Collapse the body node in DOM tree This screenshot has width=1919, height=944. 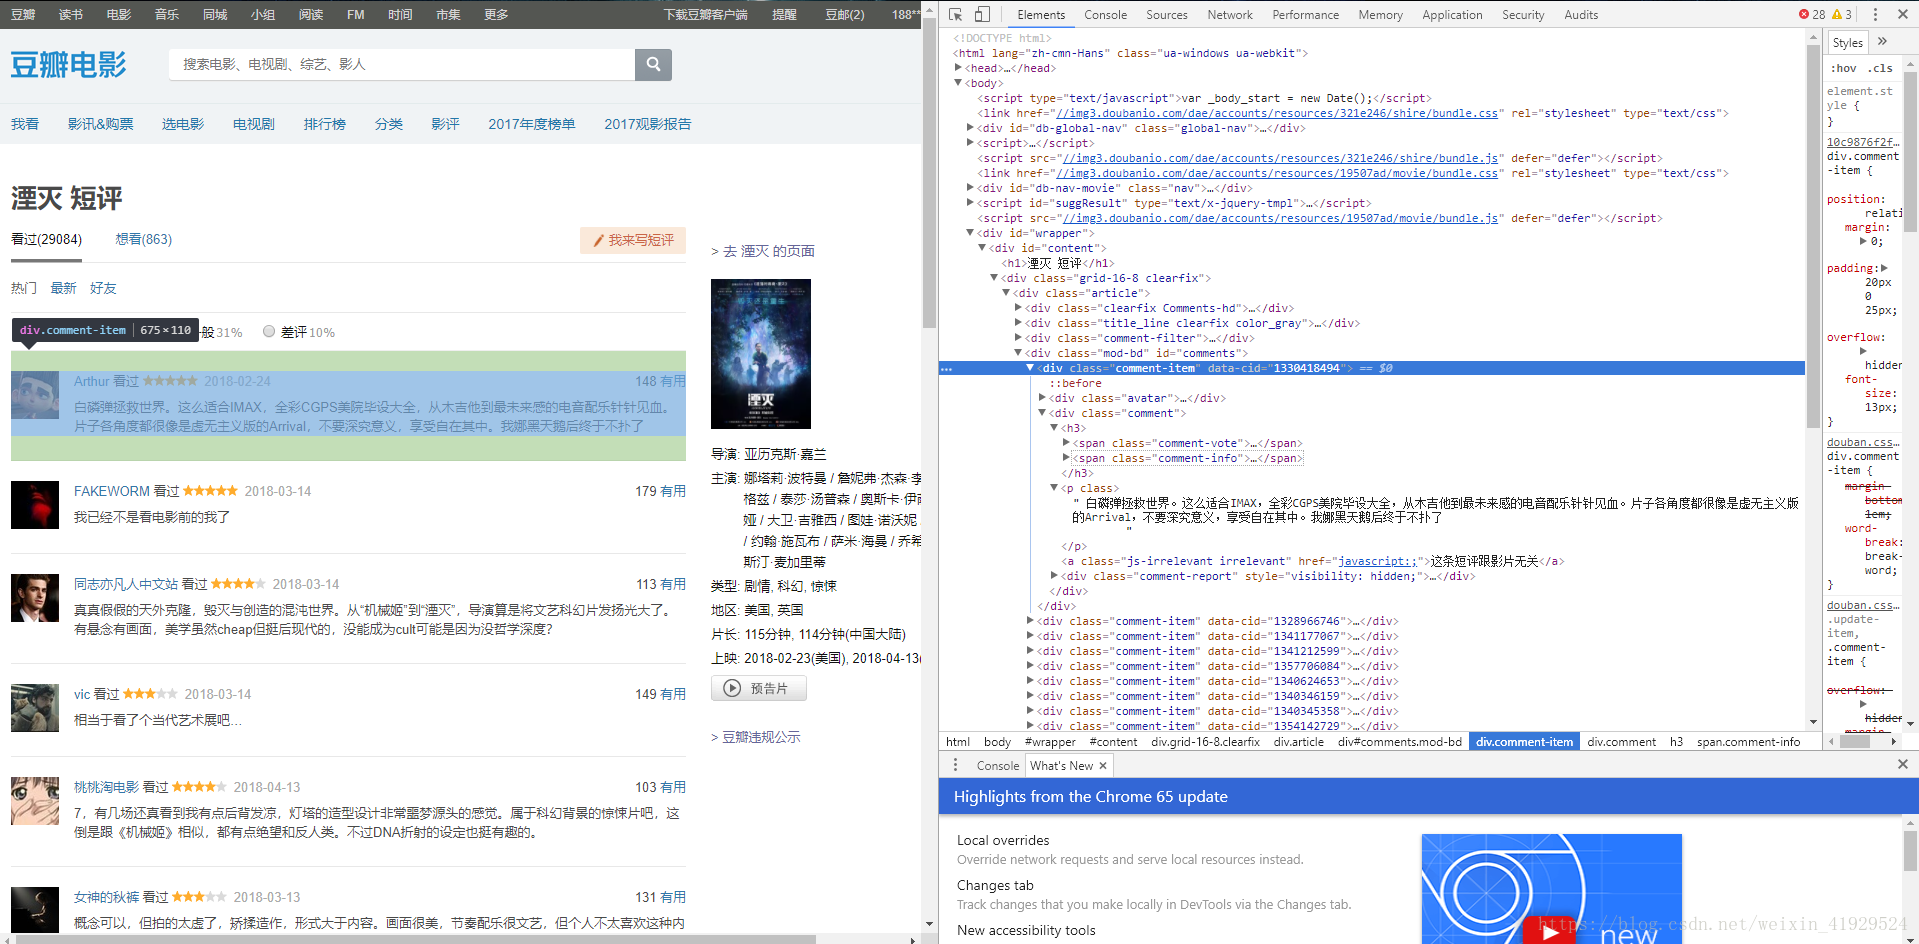coord(958,83)
